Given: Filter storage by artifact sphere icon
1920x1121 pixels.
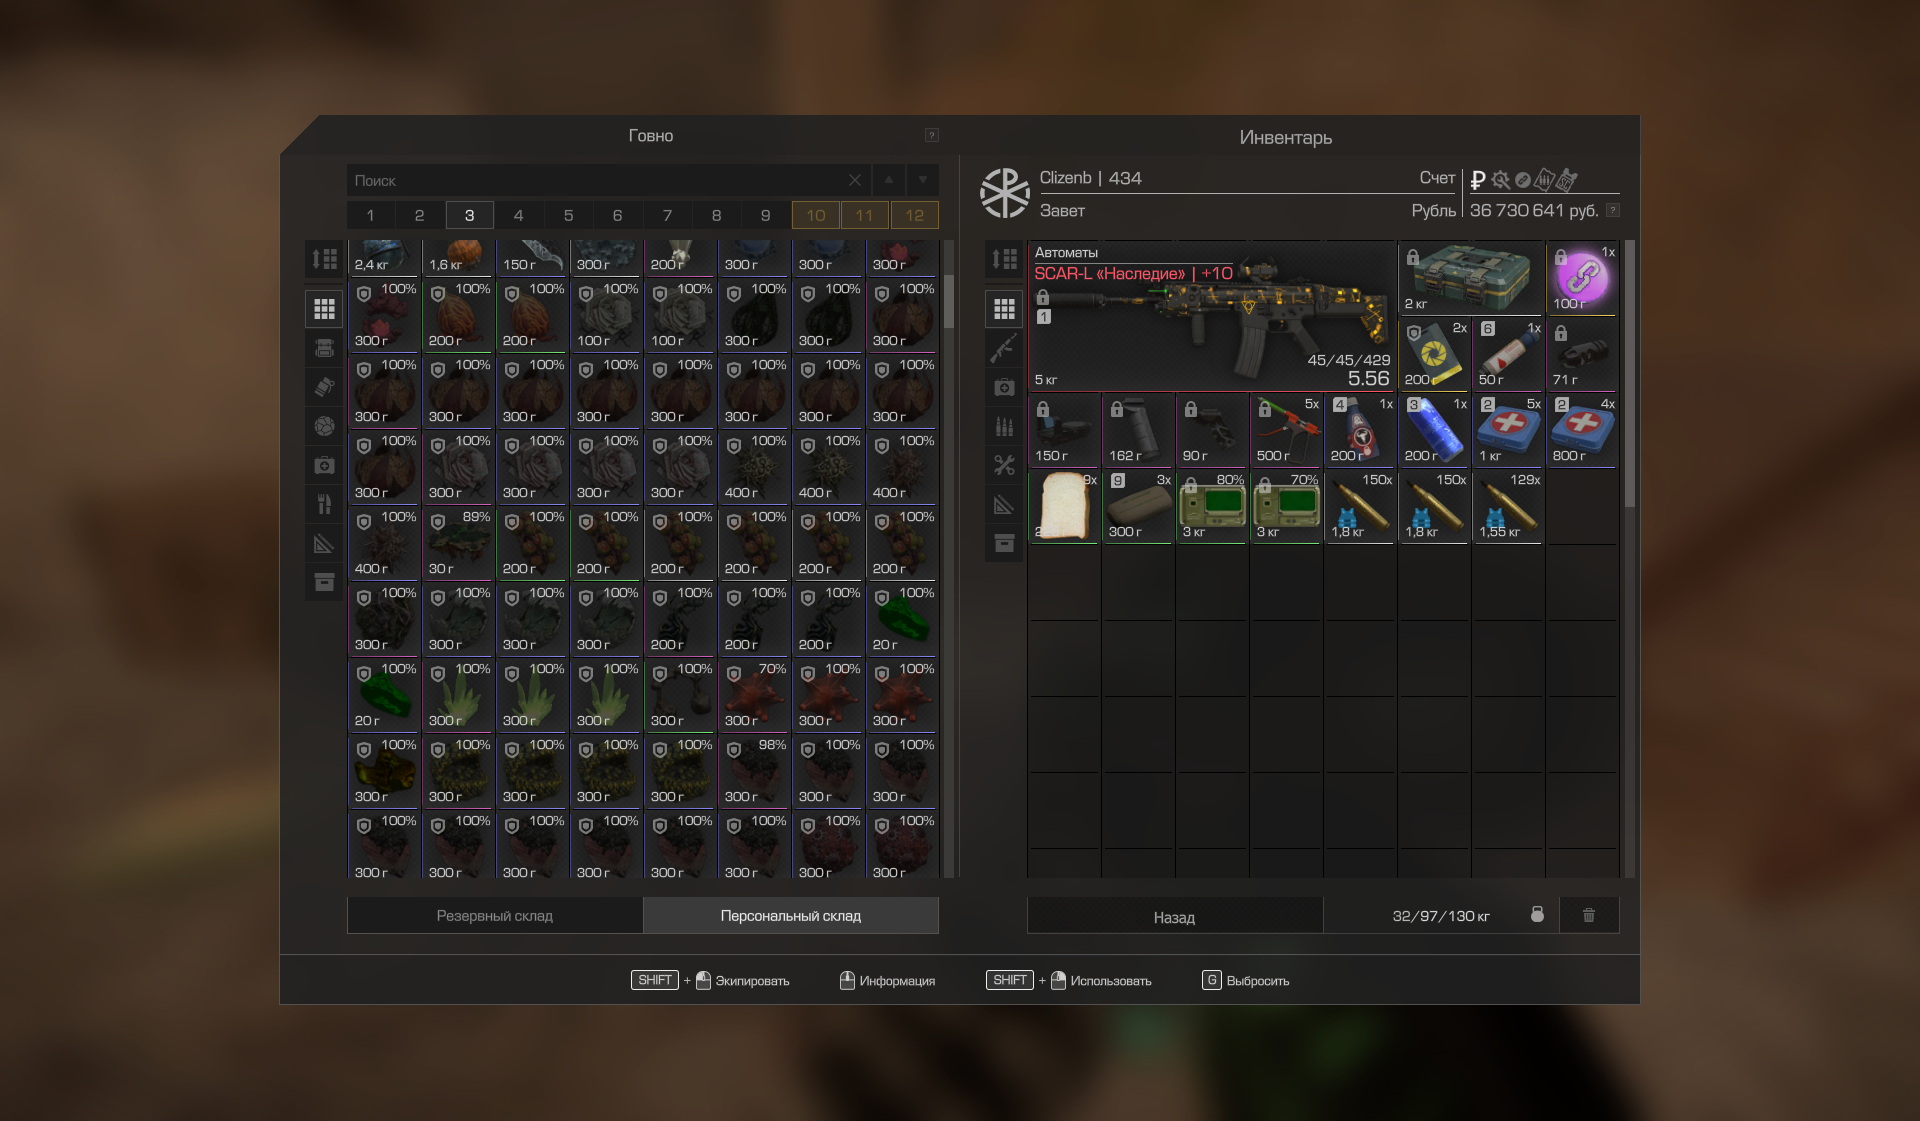Looking at the screenshot, I should click(324, 426).
